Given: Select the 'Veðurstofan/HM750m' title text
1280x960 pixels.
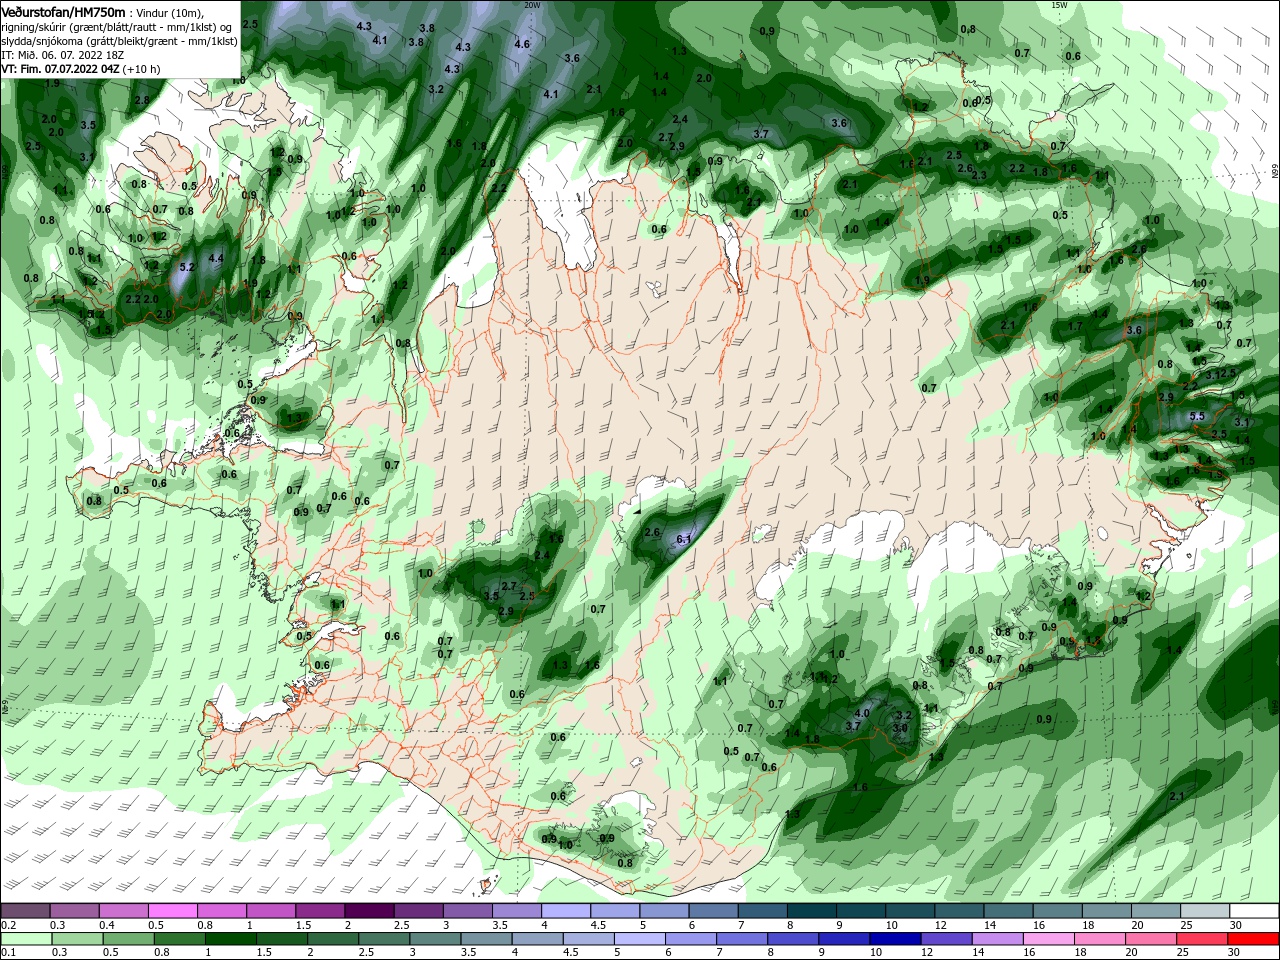Looking at the screenshot, I should [x=63, y=12].
